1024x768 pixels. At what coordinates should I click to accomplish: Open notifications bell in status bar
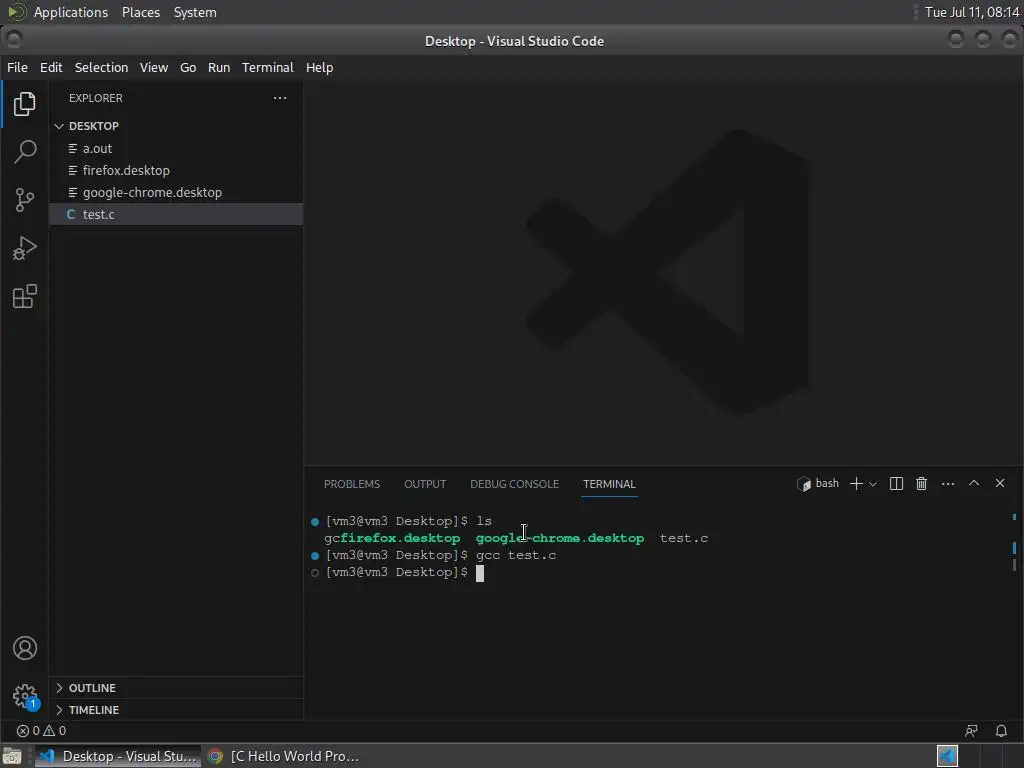click(1001, 731)
